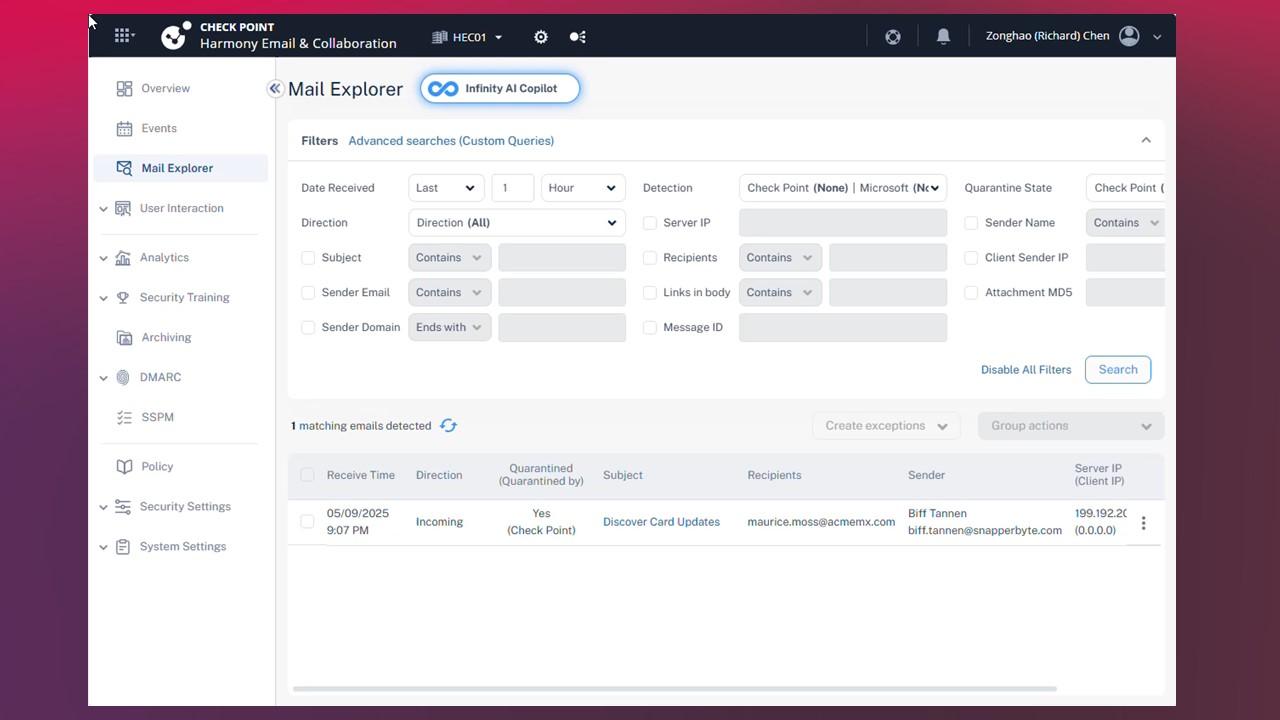Click the Overview dashboard icon
1280x720 pixels.
(x=124, y=88)
